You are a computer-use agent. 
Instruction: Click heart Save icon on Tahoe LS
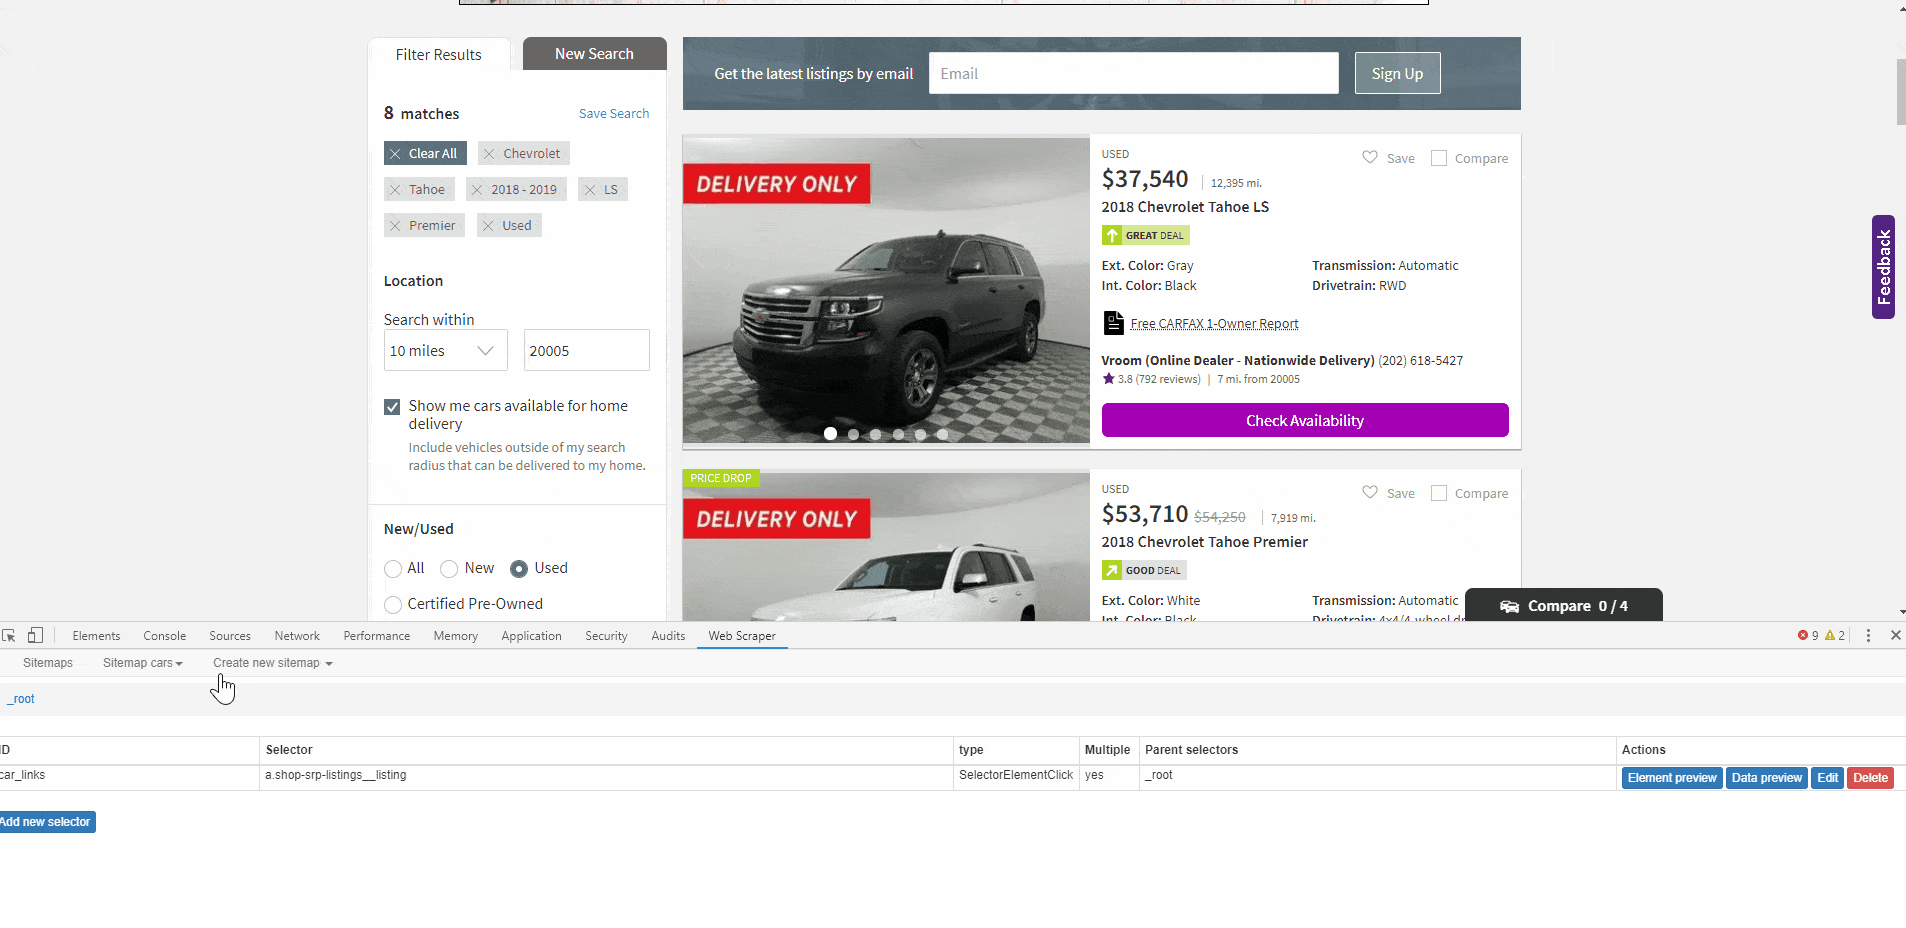tap(1370, 157)
